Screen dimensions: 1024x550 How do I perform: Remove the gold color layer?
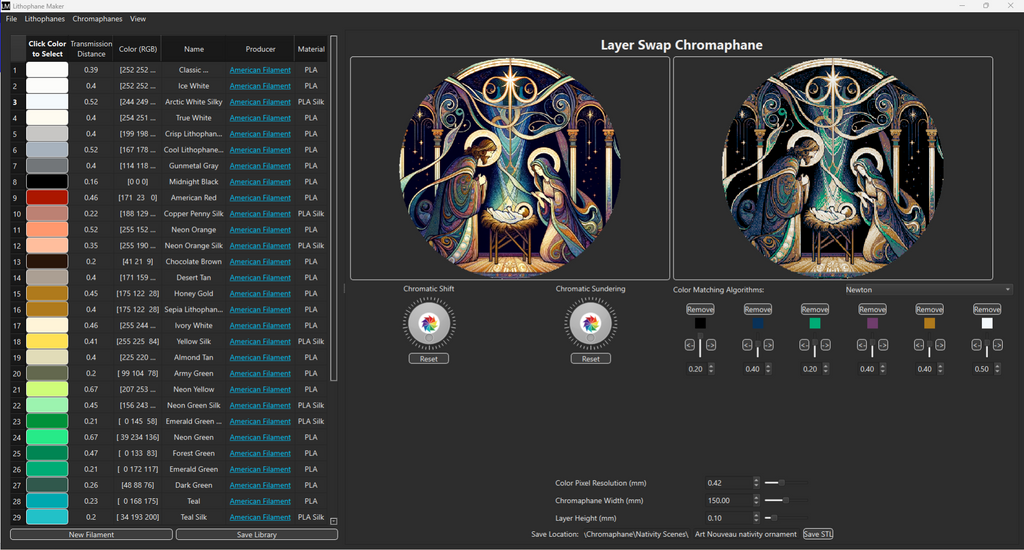pos(929,309)
